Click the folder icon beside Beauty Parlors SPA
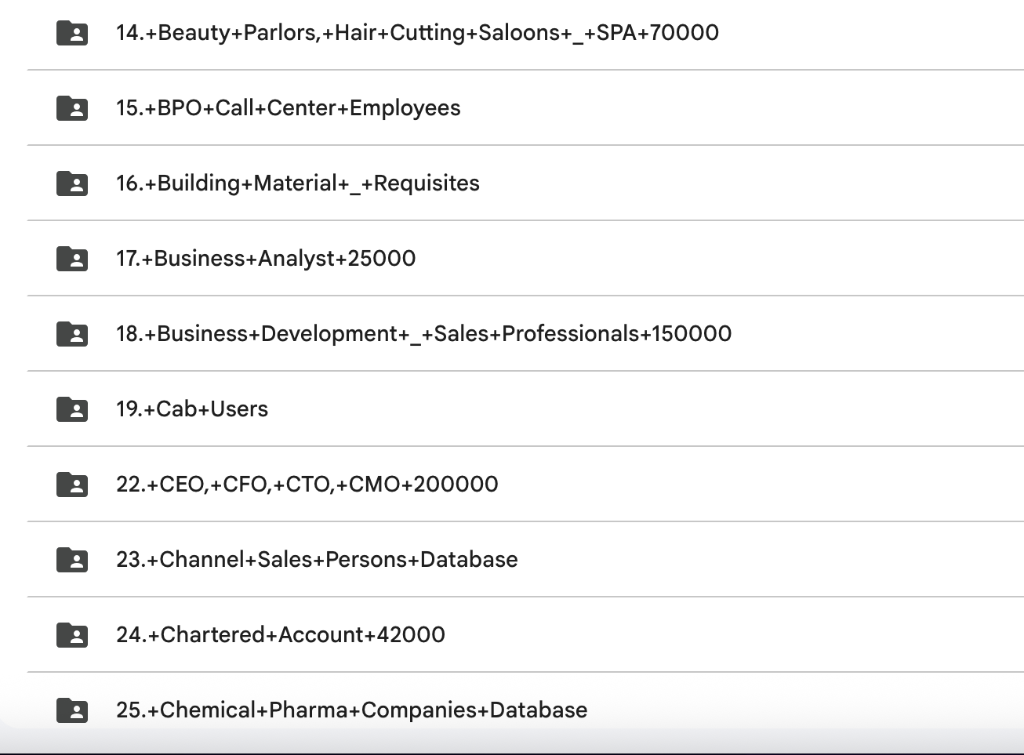The height and width of the screenshot is (755, 1024). click(72, 32)
